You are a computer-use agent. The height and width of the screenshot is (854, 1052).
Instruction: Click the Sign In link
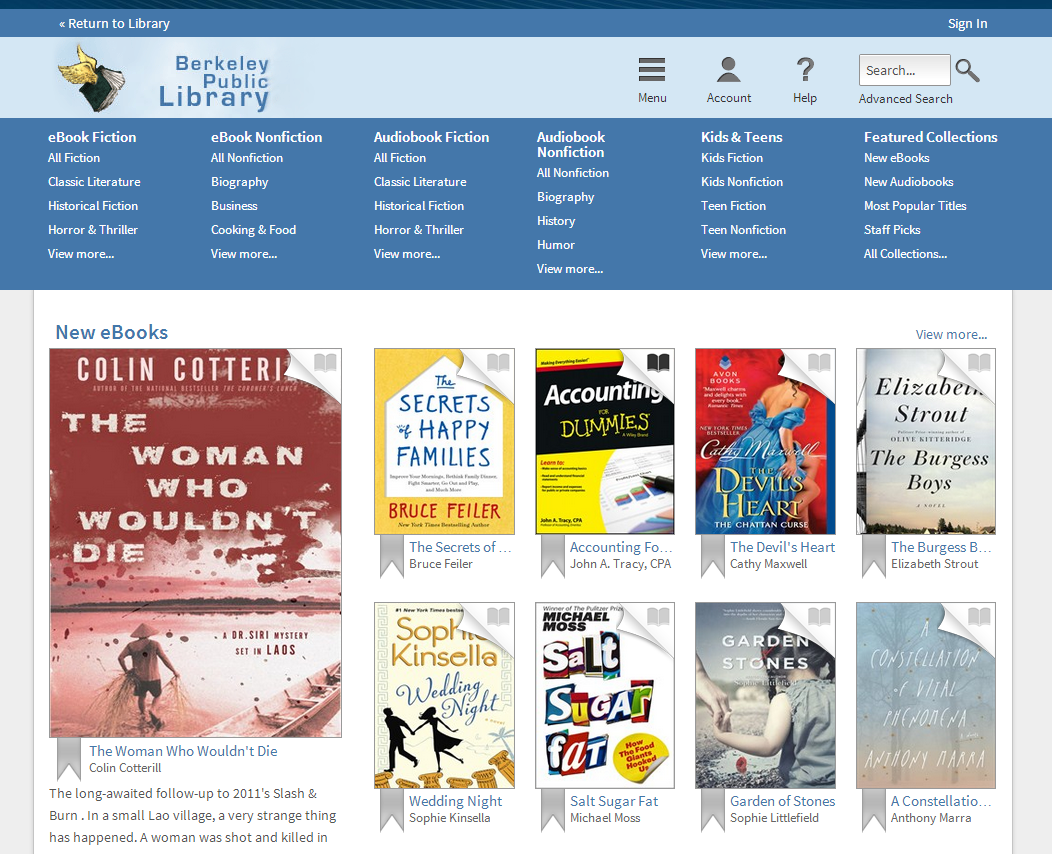967,23
